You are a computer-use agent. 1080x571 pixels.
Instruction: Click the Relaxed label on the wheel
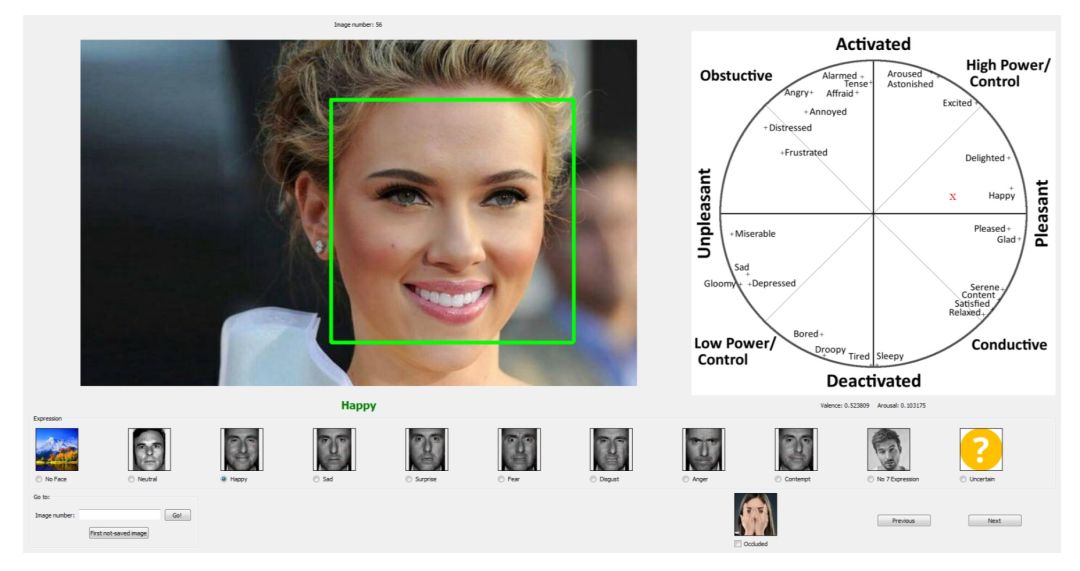coord(964,312)
